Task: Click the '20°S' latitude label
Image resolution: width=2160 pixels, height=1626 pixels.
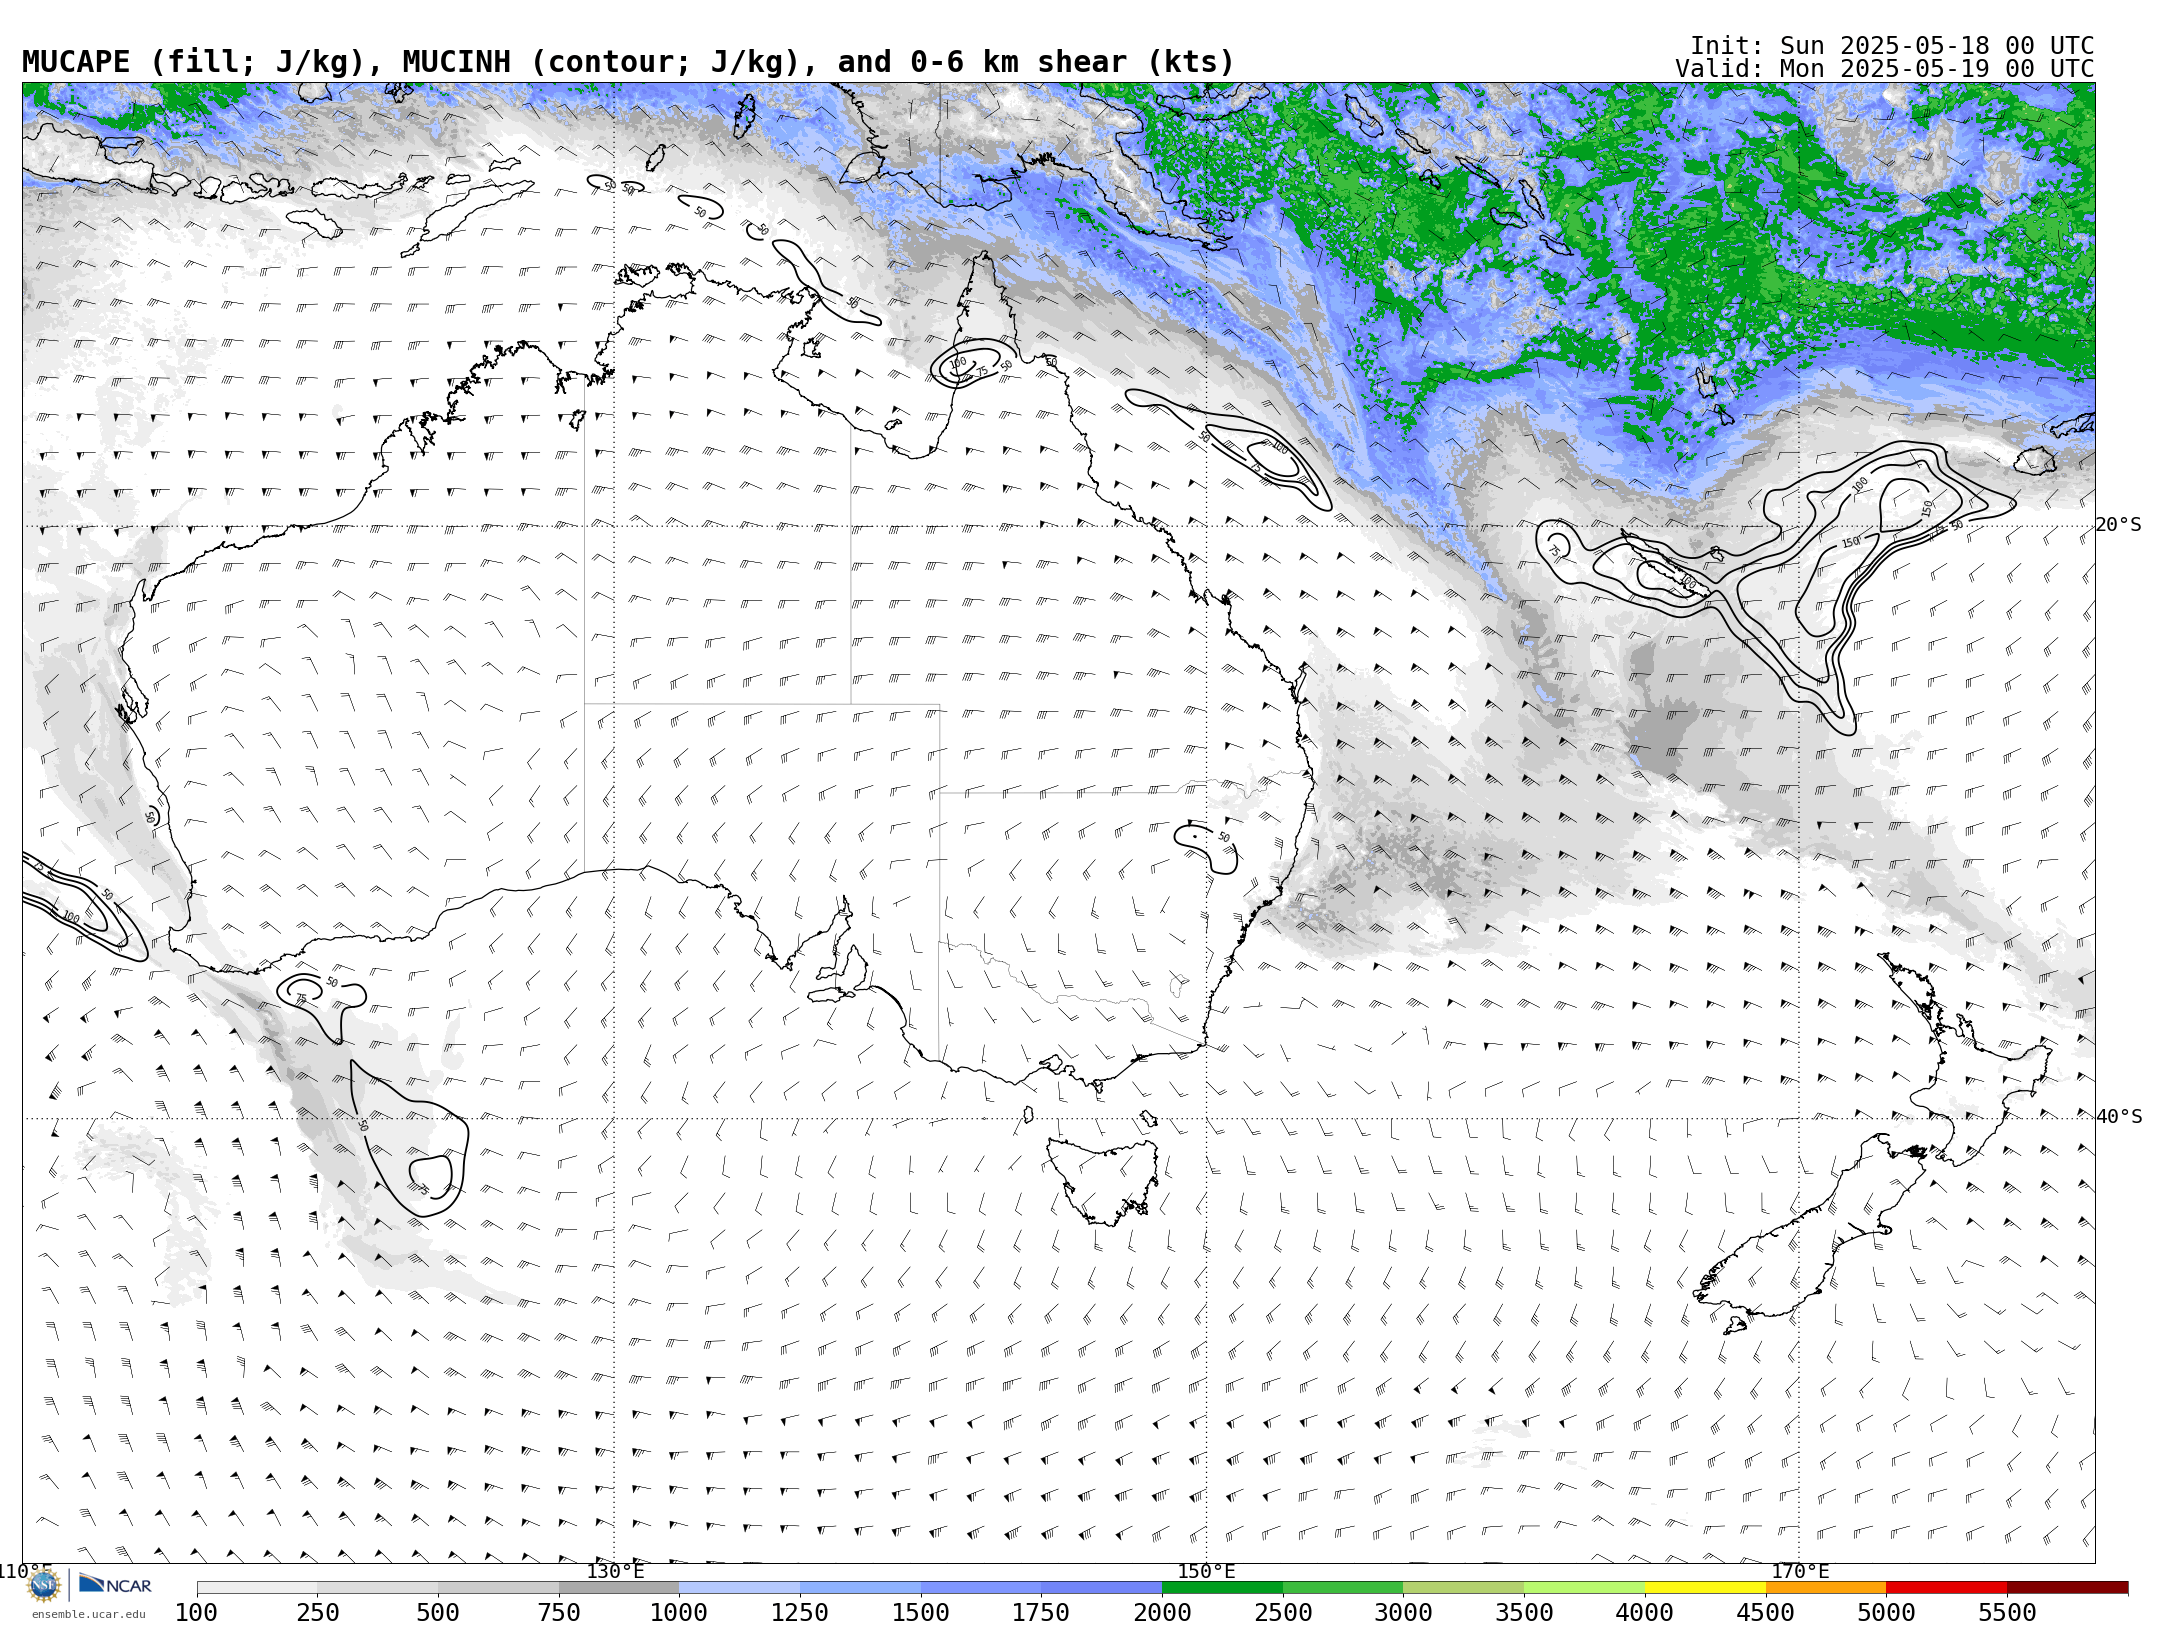Action: tap(2118, 525)
